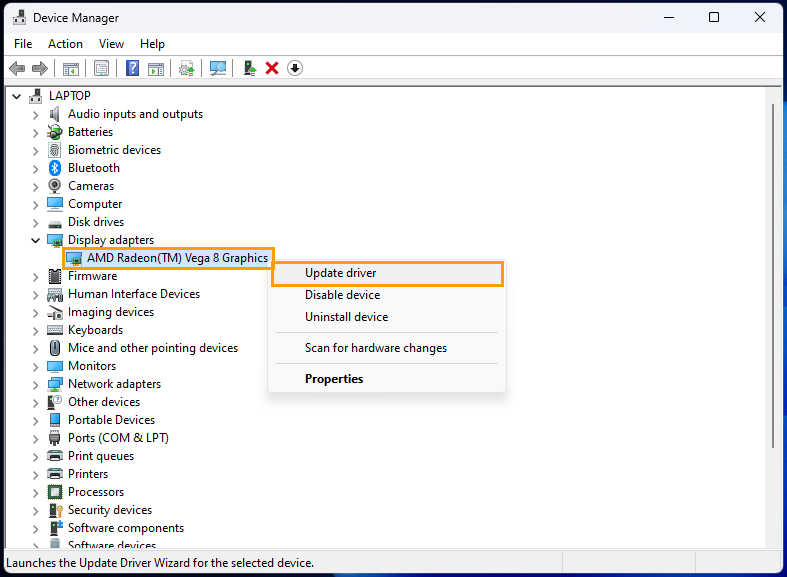
Task: Click the Cameras webcam icon
Action: tap(55, 186)
